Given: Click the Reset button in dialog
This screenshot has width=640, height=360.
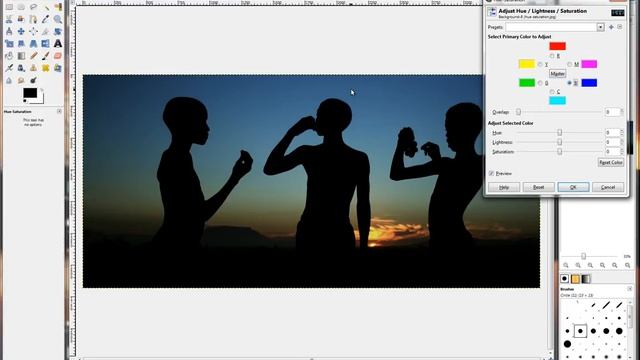Looking at the screenshot, I should [539, 187].
